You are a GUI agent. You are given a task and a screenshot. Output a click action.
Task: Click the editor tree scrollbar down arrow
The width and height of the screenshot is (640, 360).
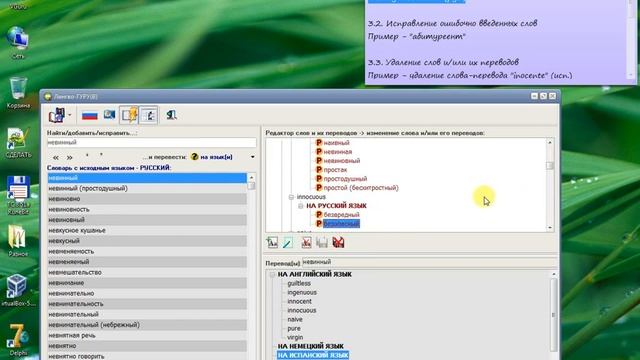[x=550, y=228]
